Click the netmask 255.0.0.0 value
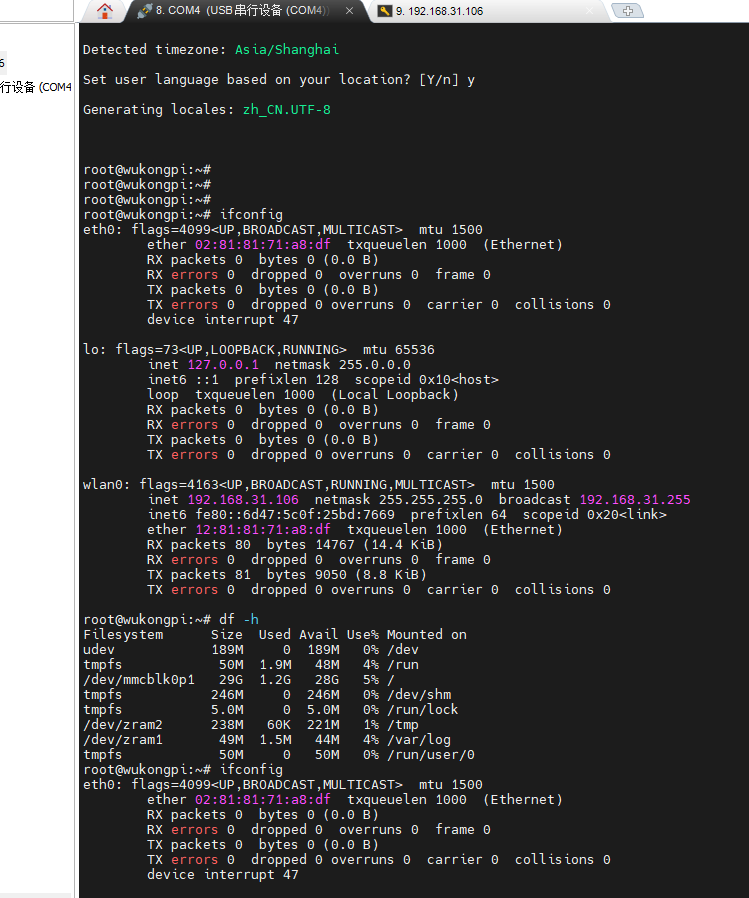This screenshot has width=749, height=898. 374,364
